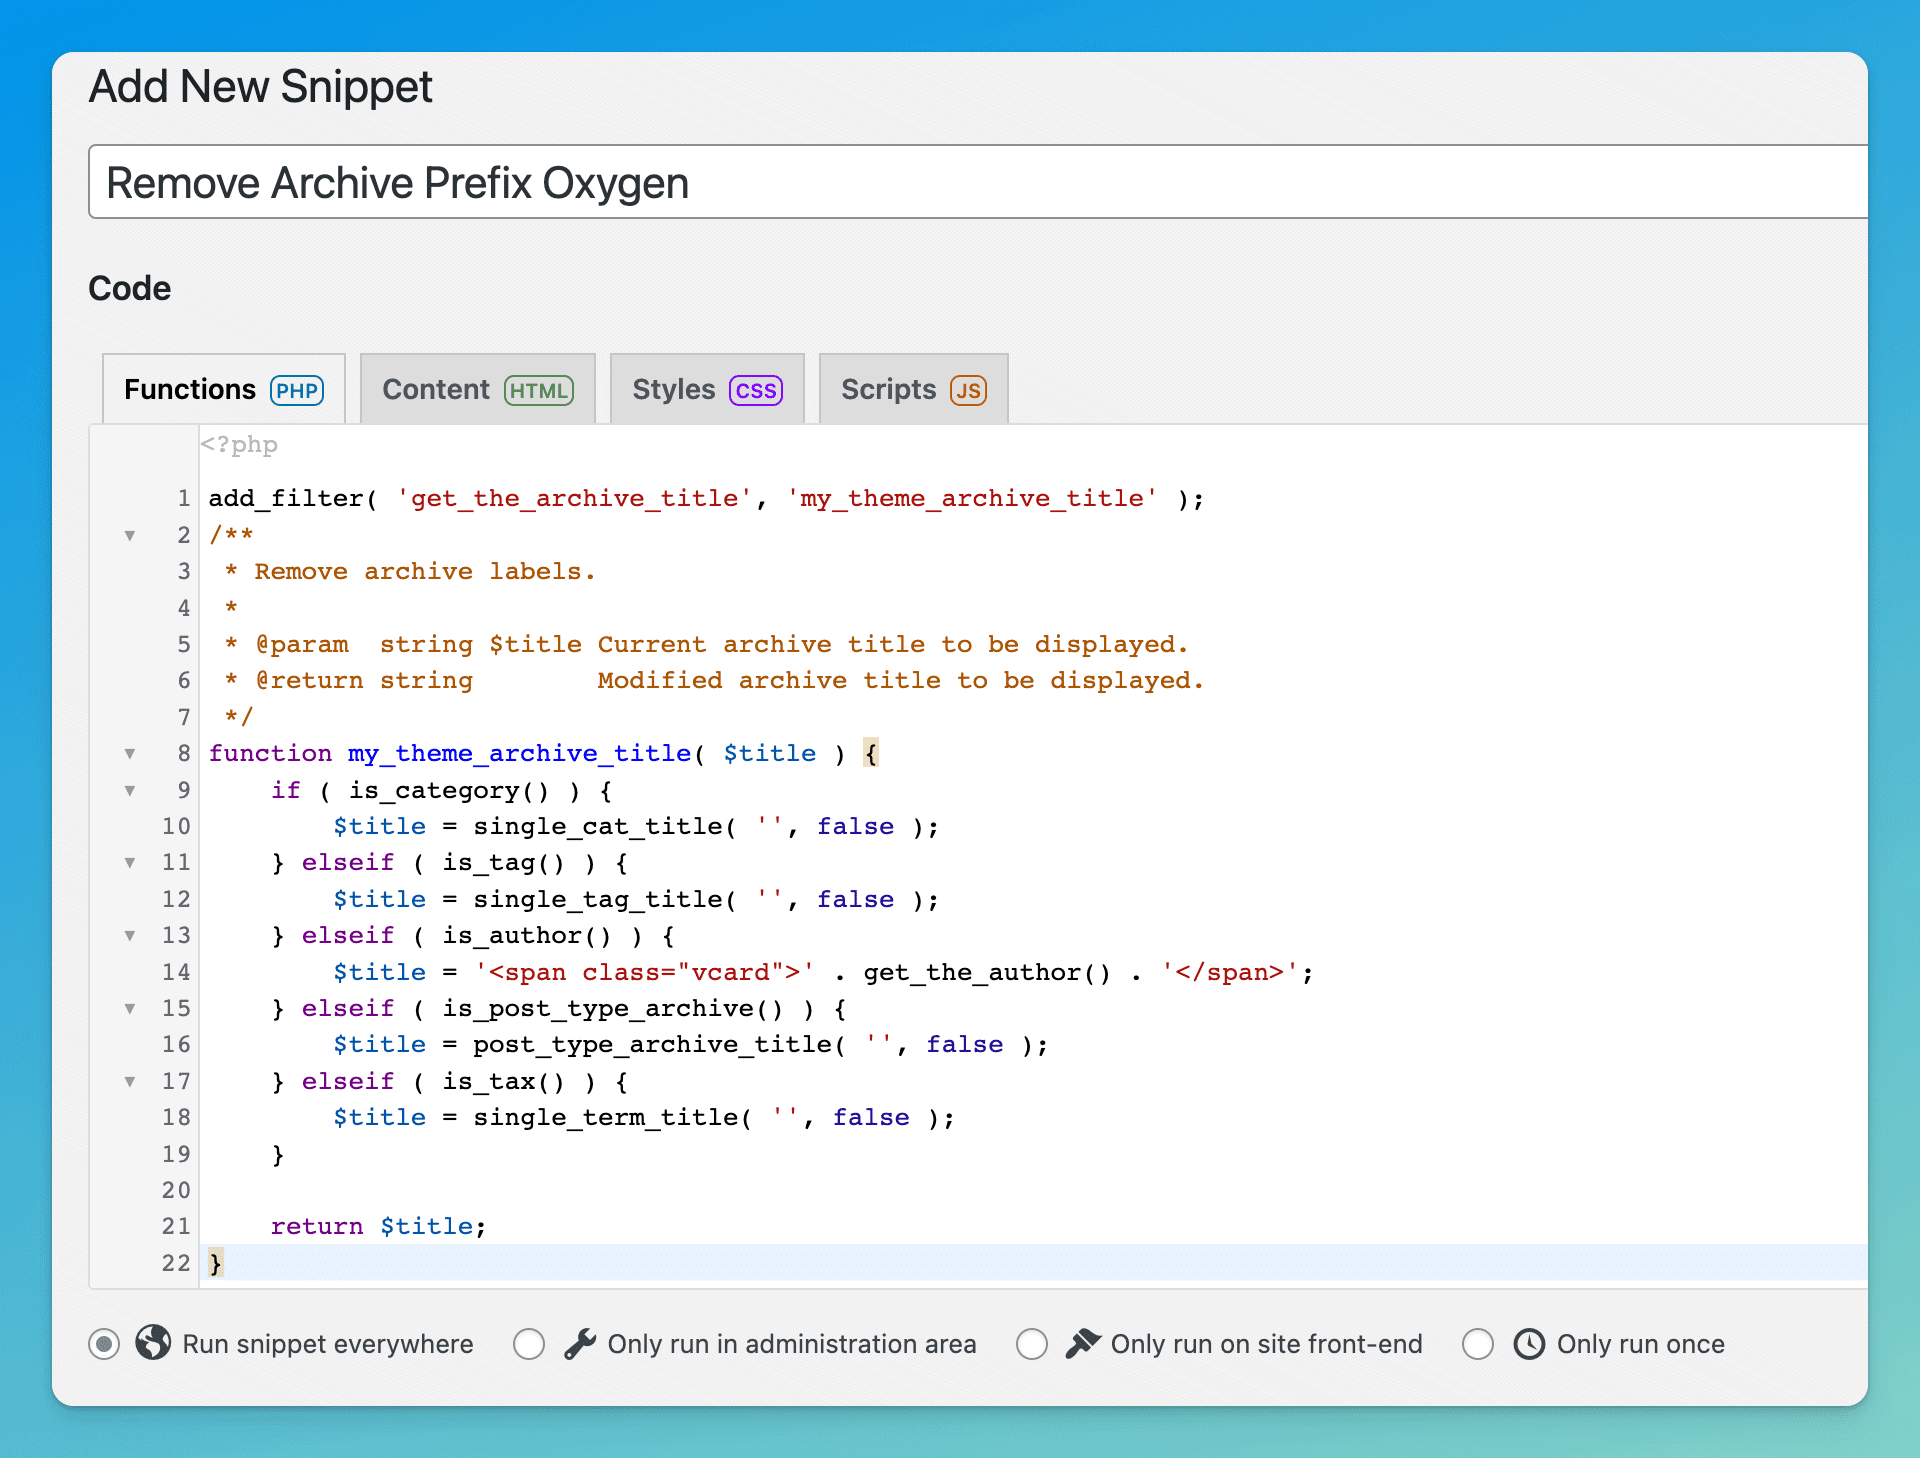Viewport: 1920px width, 1458px height.
Task: Open the Scripts tab
Action: point(913,389)
